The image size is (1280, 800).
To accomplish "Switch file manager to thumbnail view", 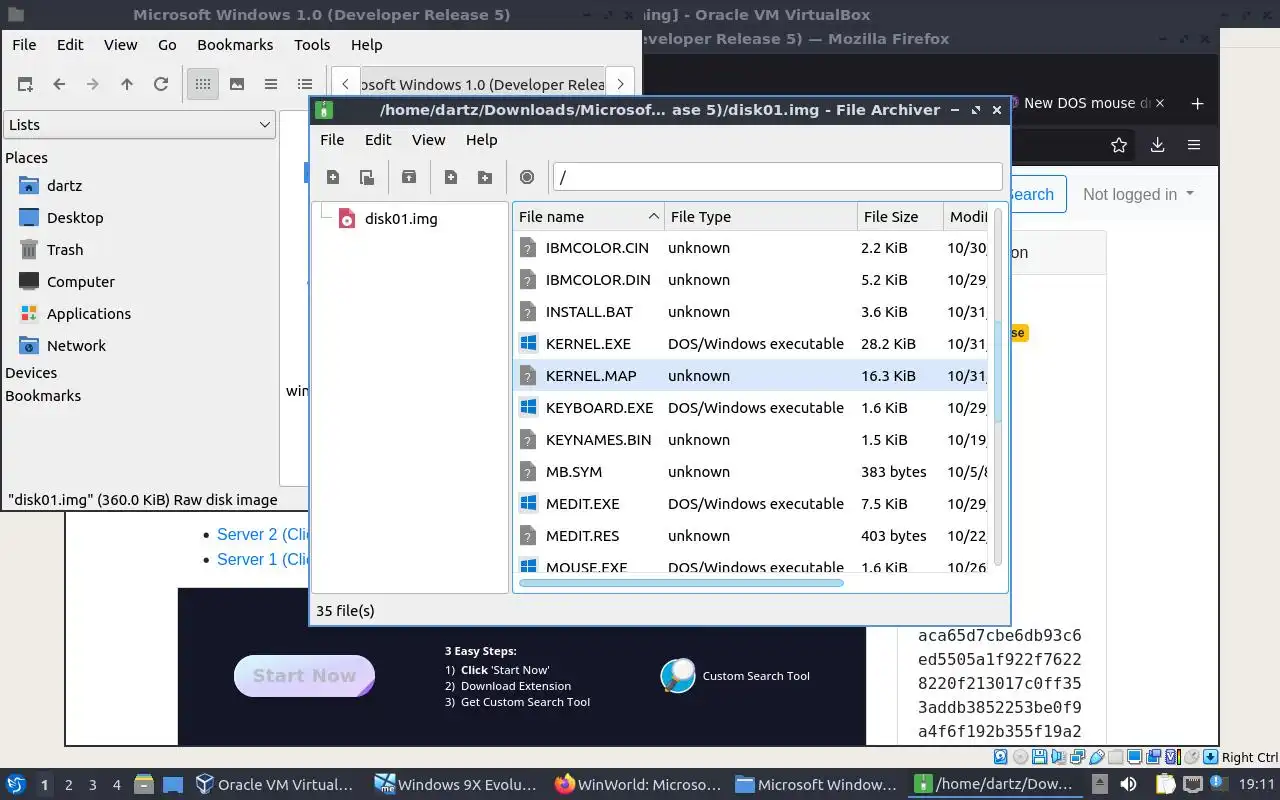I will tap(237, 84).
